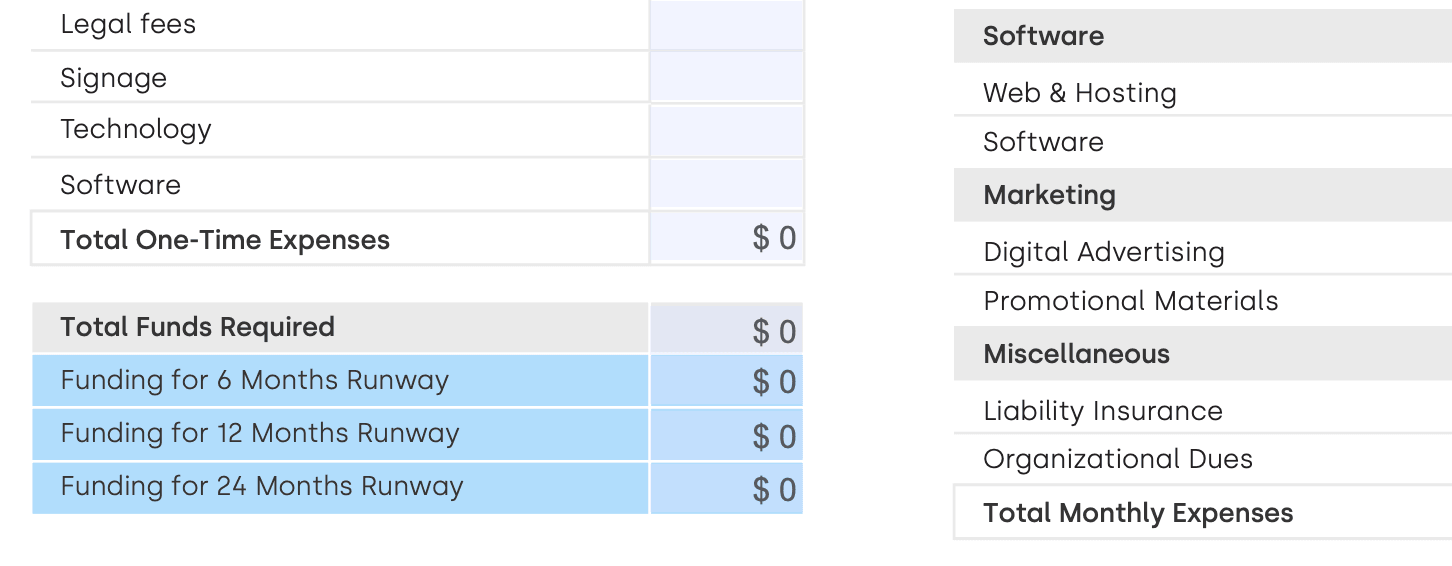Image resolution: width=1452 pixels, height=566 pixels.
Task: Select the Signage amount input cell
Action: [x=727, y=77]
